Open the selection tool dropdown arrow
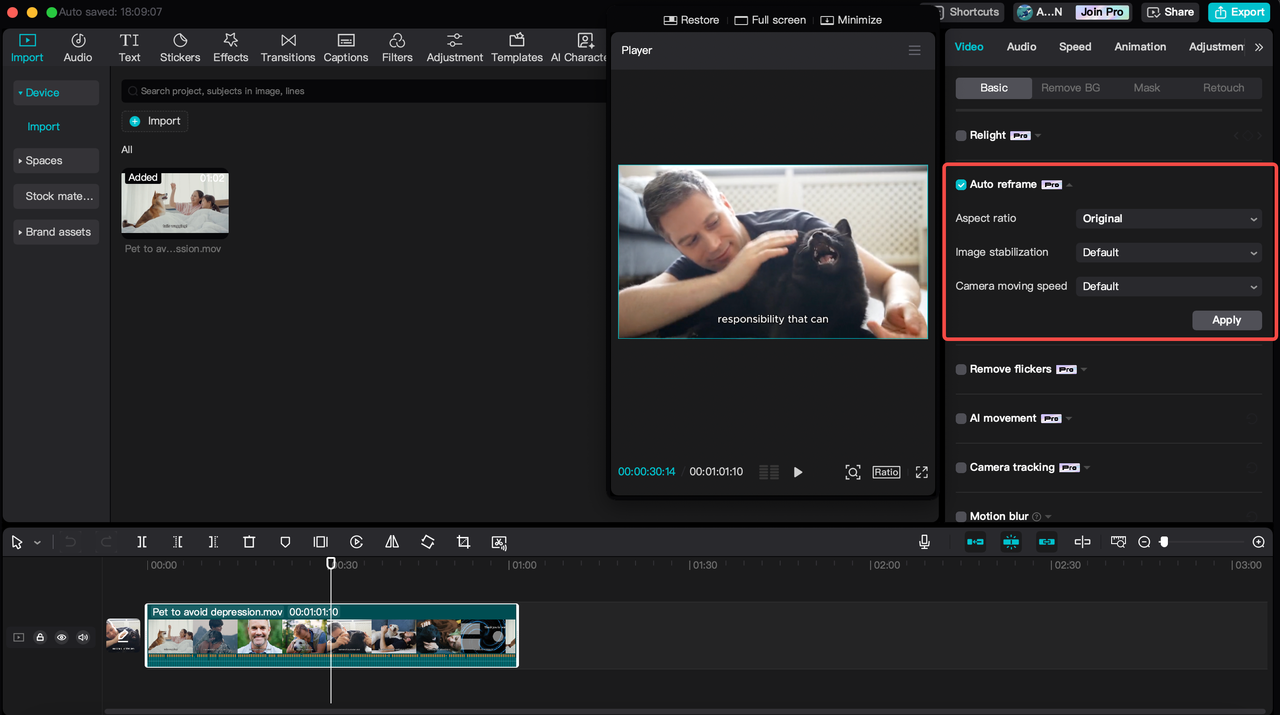Viewport: 1280px width, 715px height. tap(38, 543)
